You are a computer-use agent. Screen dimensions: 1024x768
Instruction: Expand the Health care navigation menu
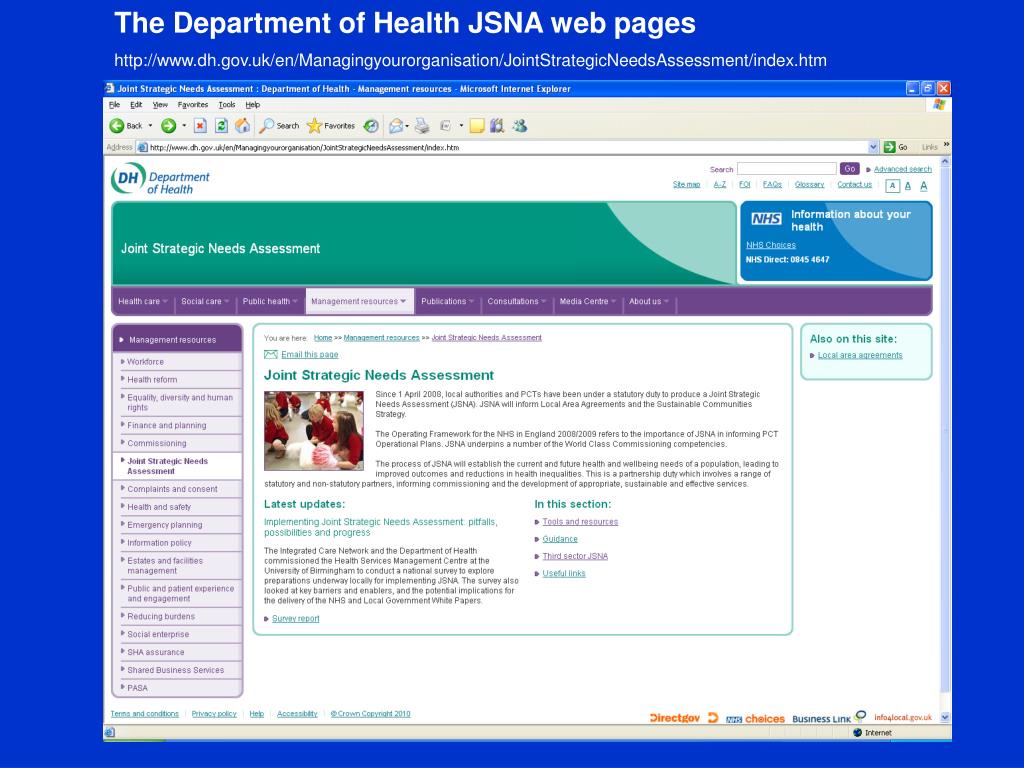142,301
